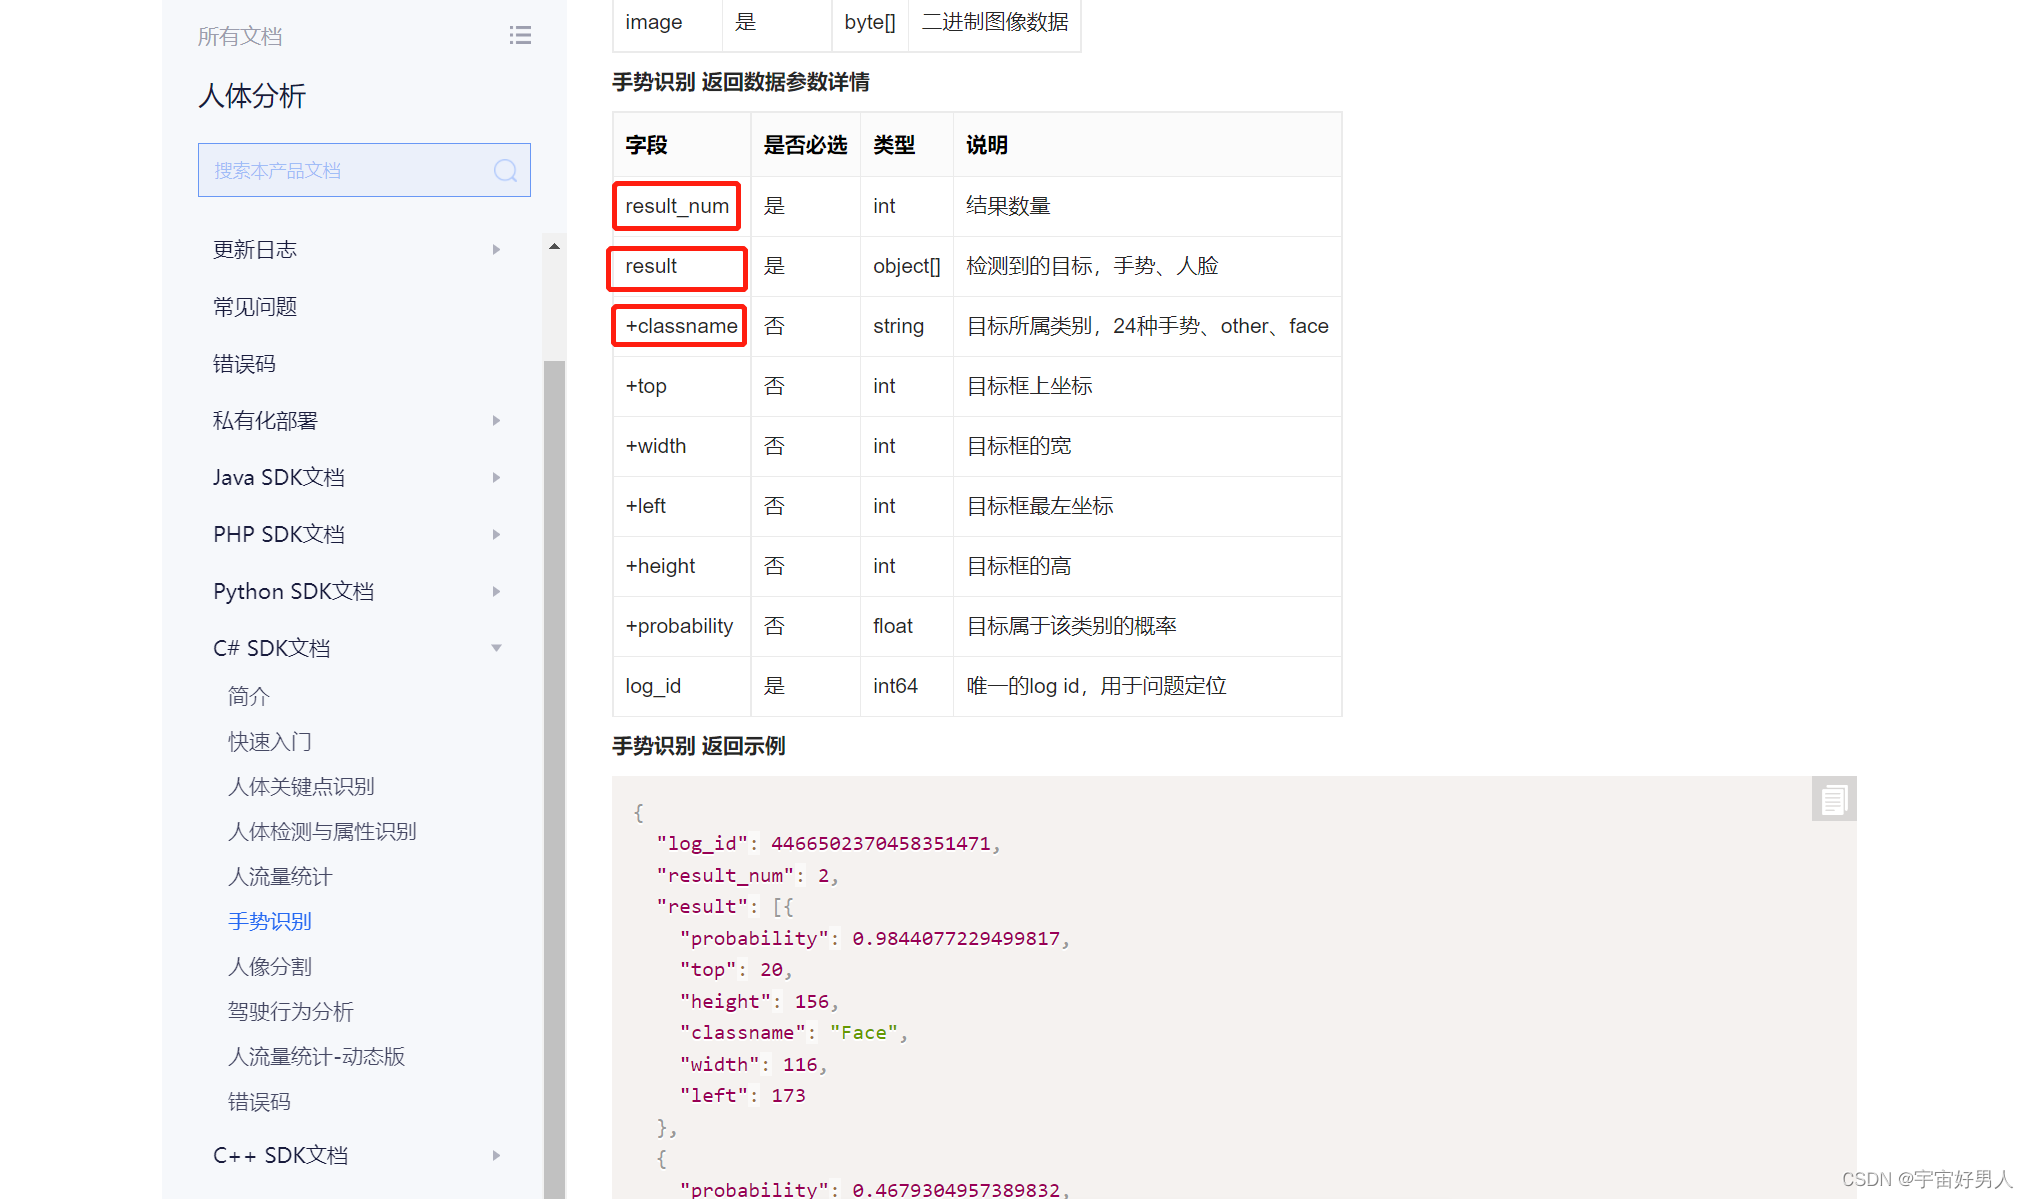Click the object[] type cell
Screen dimensions: 2029x1199
(x=906, y=266)
